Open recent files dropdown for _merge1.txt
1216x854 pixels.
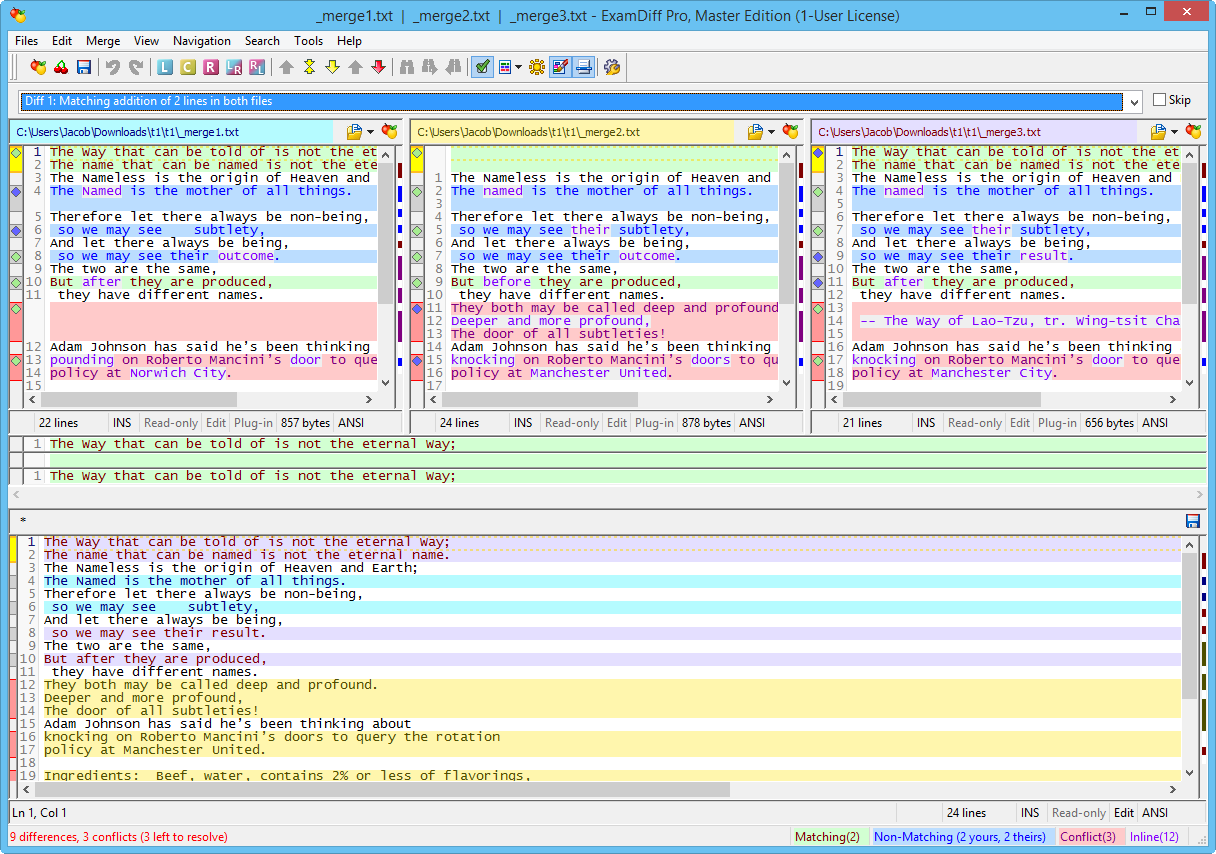tap(370, 132)
